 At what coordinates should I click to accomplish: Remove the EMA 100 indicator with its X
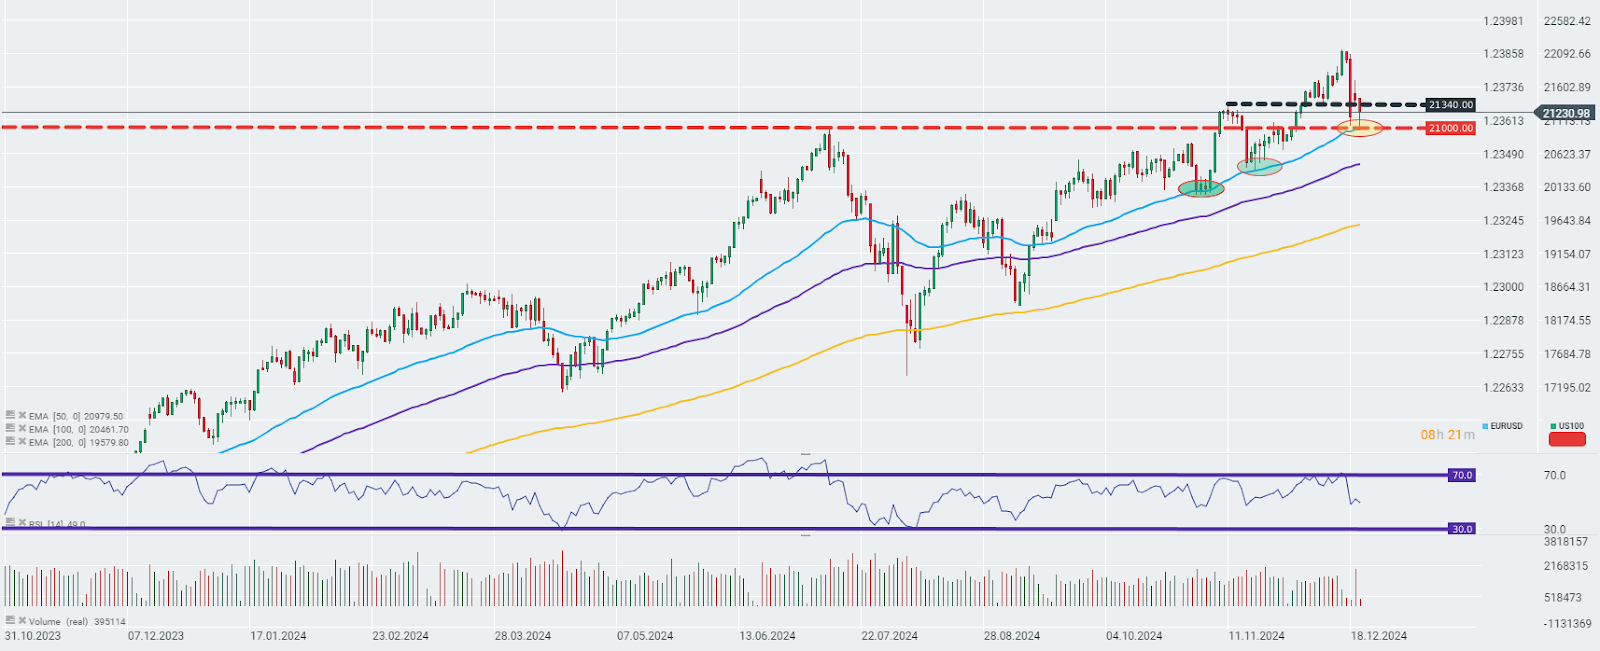(x=22, y=429)
